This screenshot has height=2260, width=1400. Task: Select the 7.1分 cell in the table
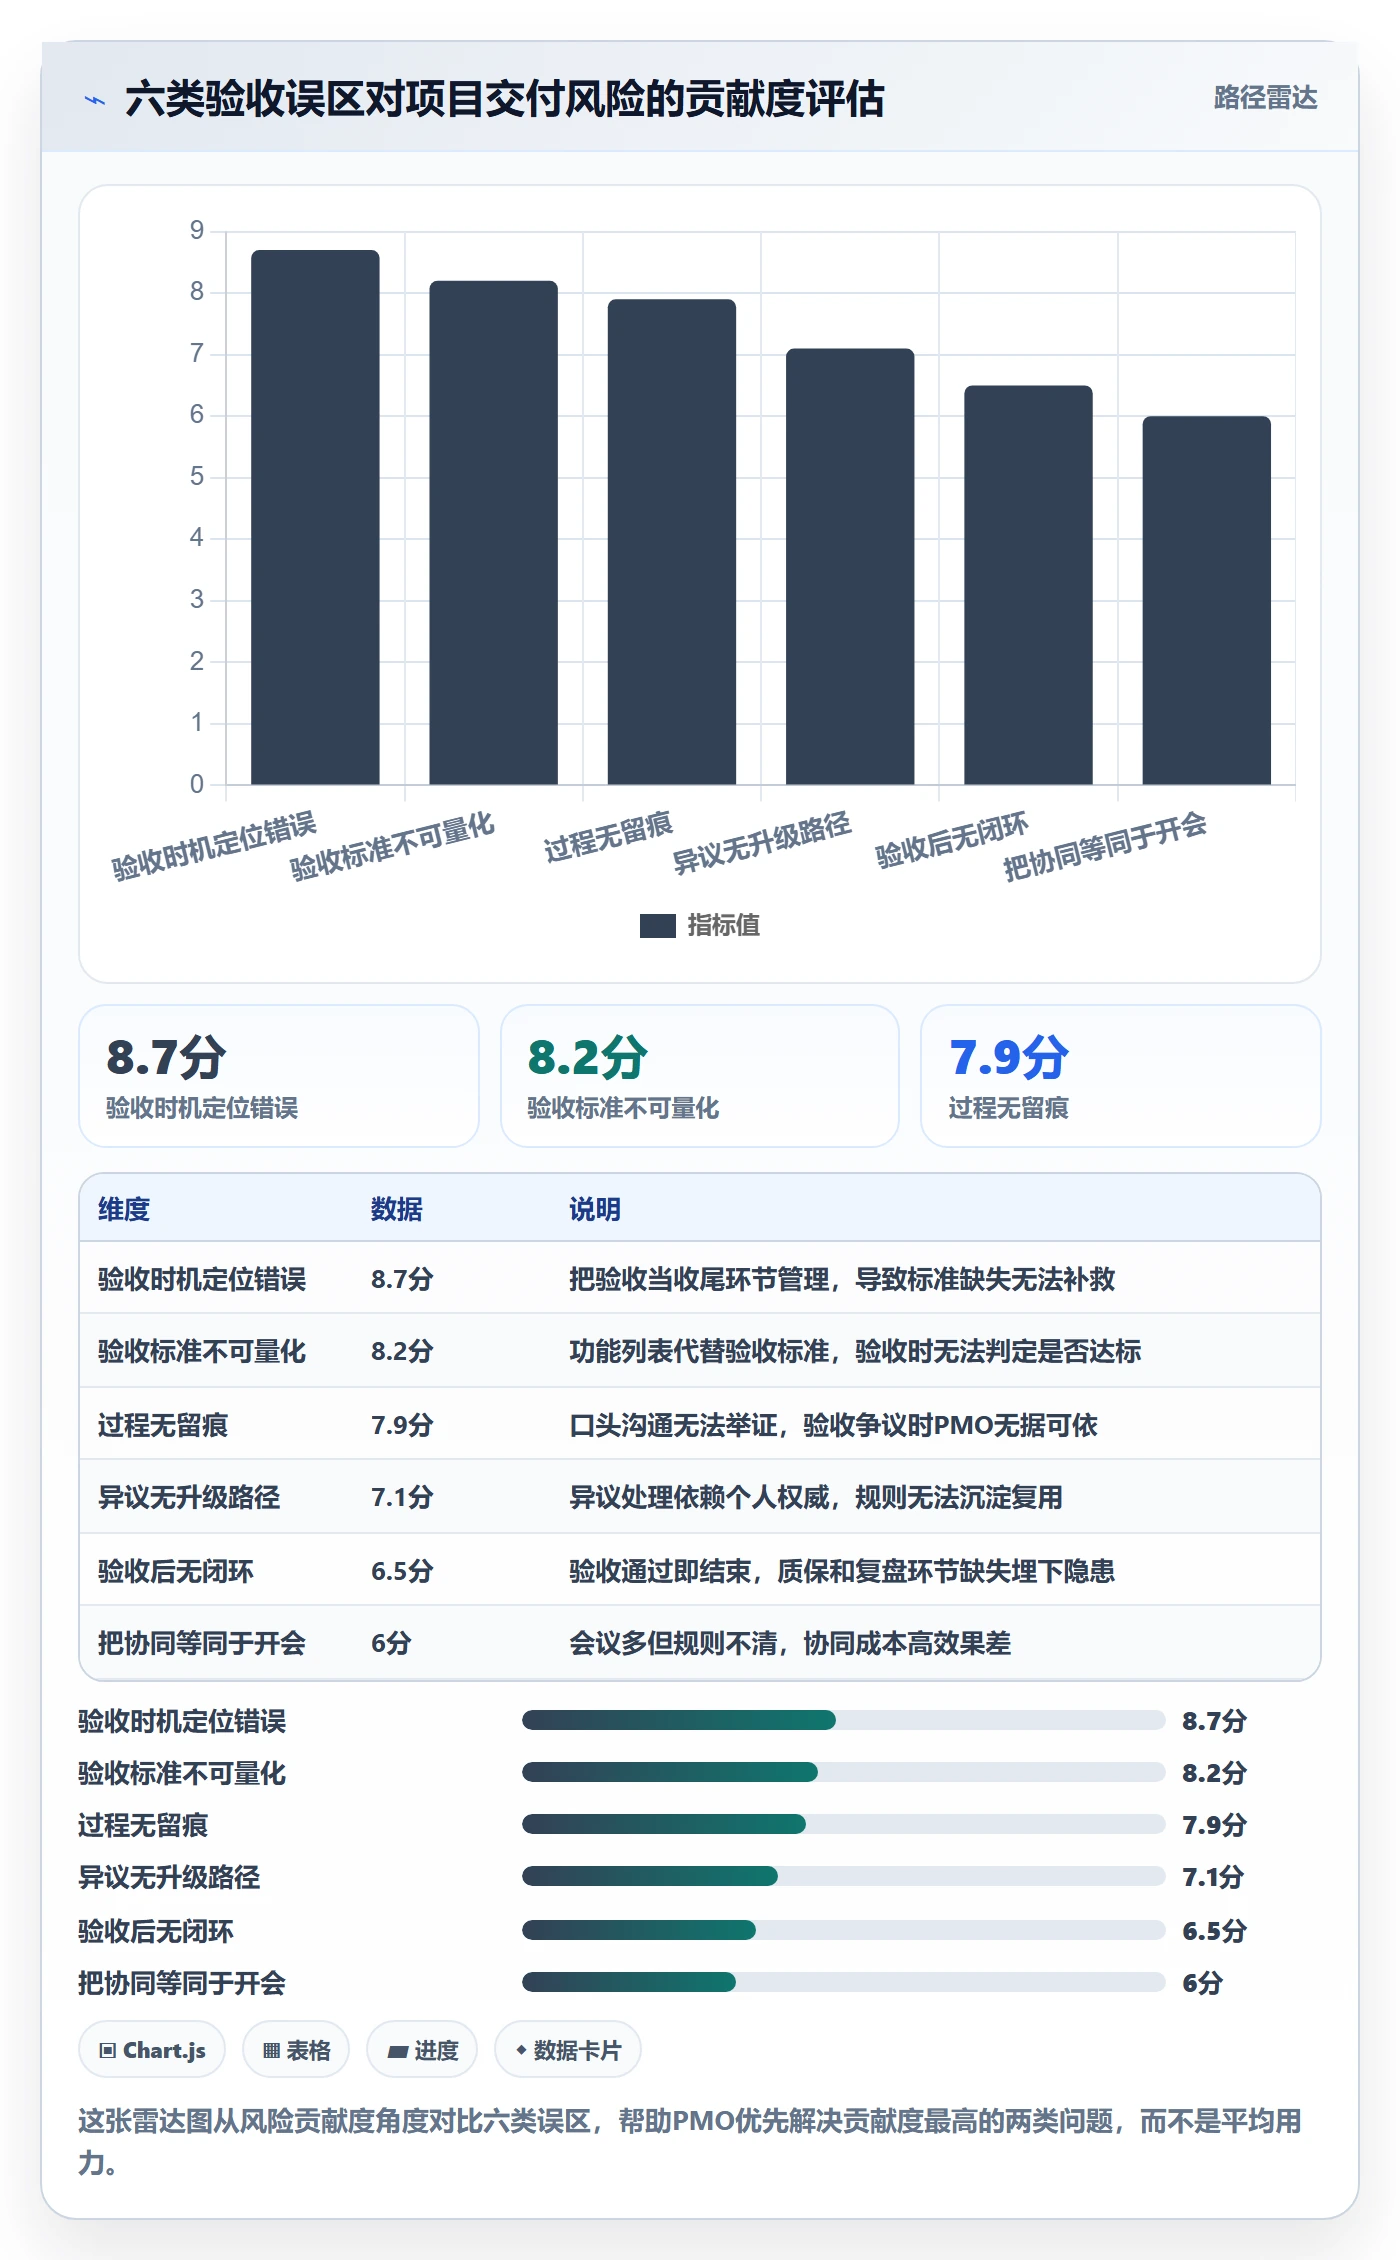coord(402,1497)
